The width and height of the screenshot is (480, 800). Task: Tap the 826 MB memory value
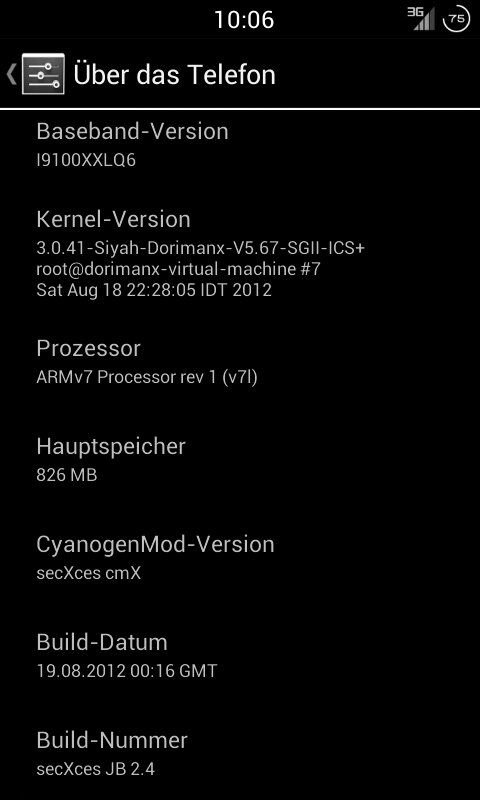[67, 475]
